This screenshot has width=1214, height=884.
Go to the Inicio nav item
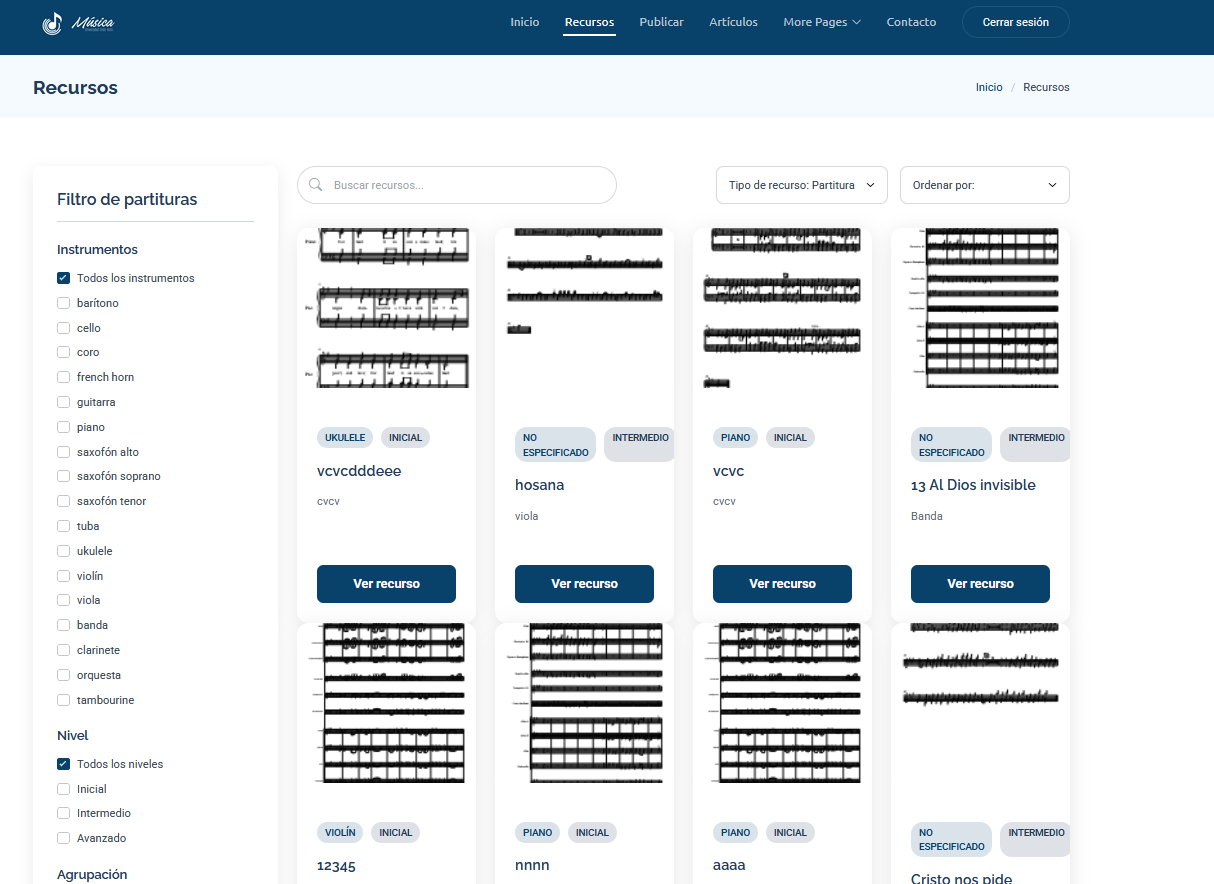tap(524, 22)
